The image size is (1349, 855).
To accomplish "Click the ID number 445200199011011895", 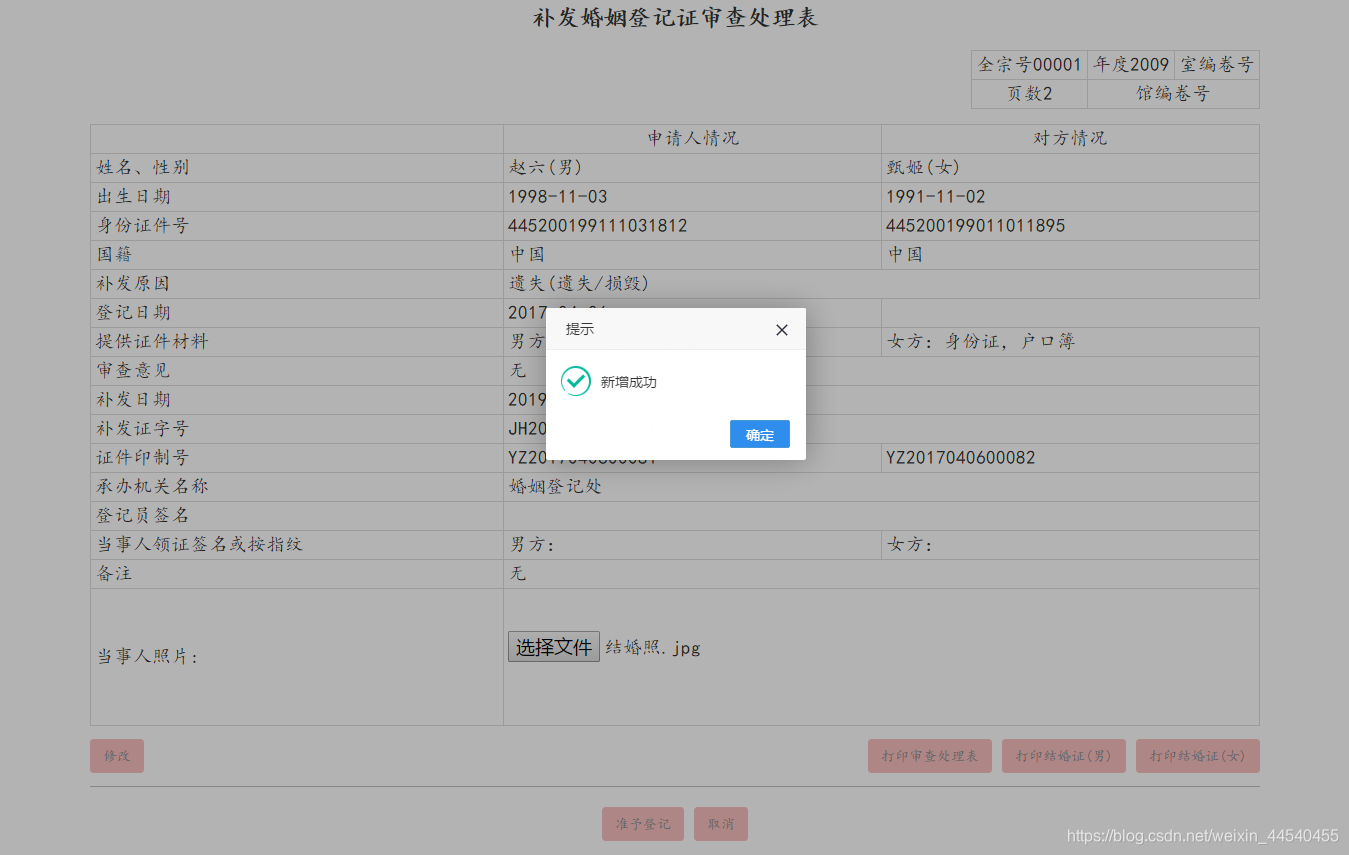I will coord(976,225).
